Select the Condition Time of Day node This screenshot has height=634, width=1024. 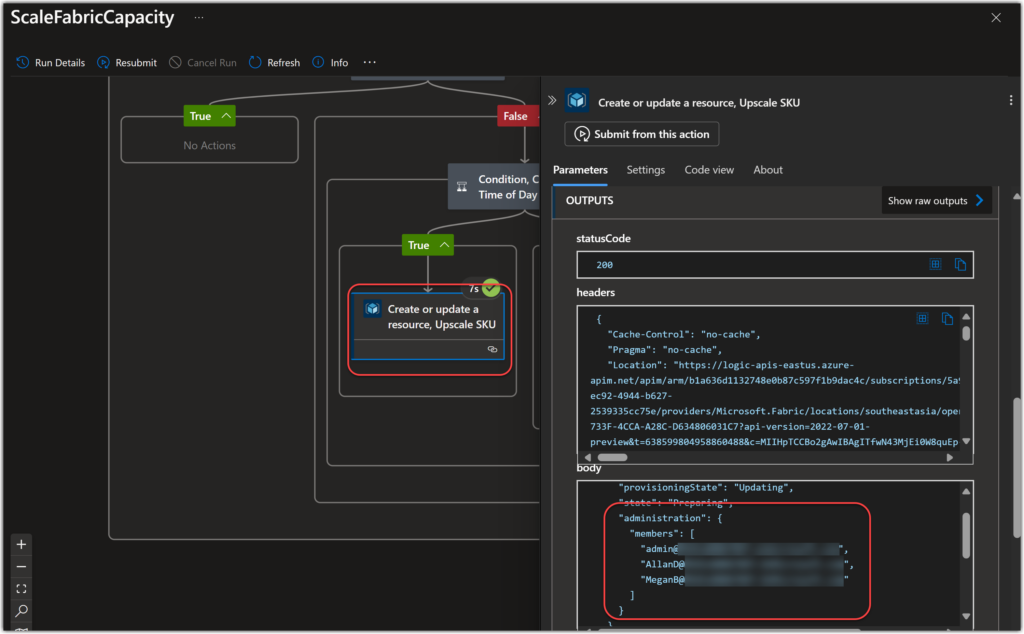click(494, 187)
